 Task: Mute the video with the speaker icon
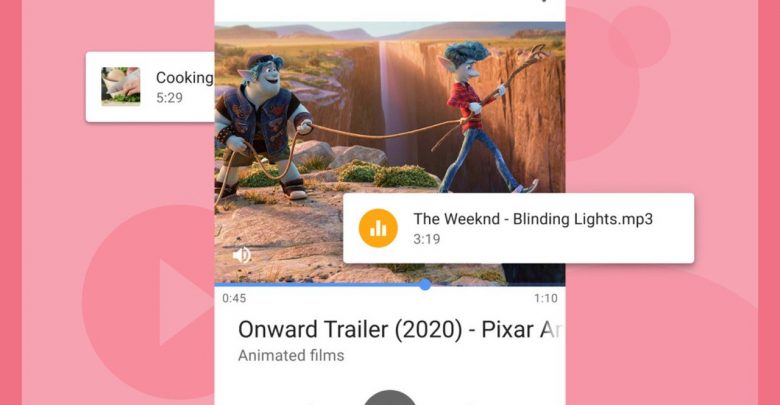[x=242, y=255]
